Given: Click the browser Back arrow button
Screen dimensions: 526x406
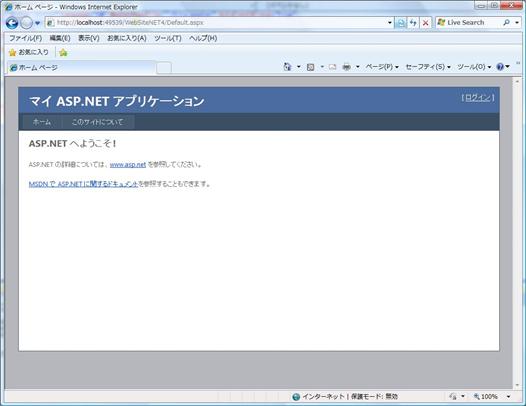Looking at the screenshot, I should click(12, 23).
